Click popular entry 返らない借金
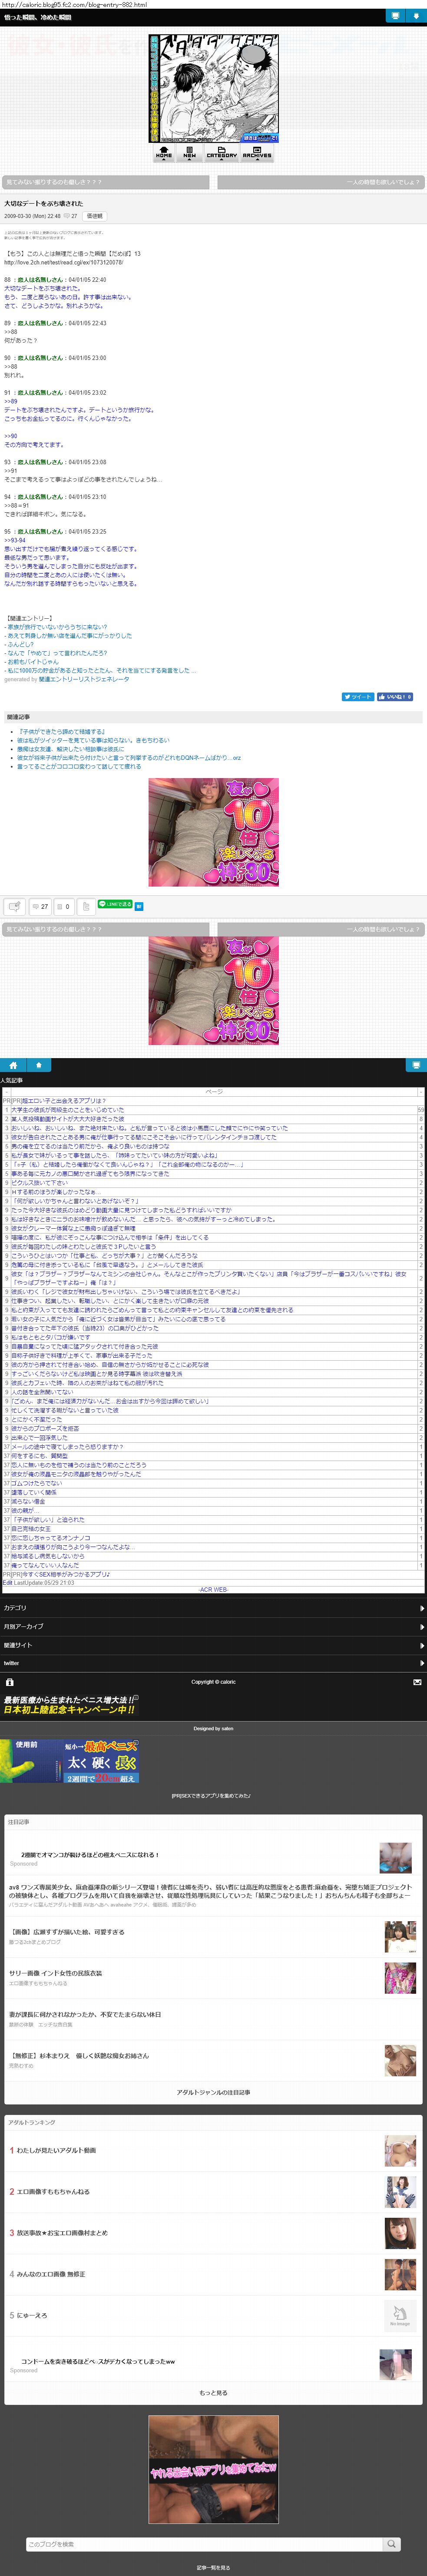Viewport: 427px width, 2576px height. (x=28, y=1501)
